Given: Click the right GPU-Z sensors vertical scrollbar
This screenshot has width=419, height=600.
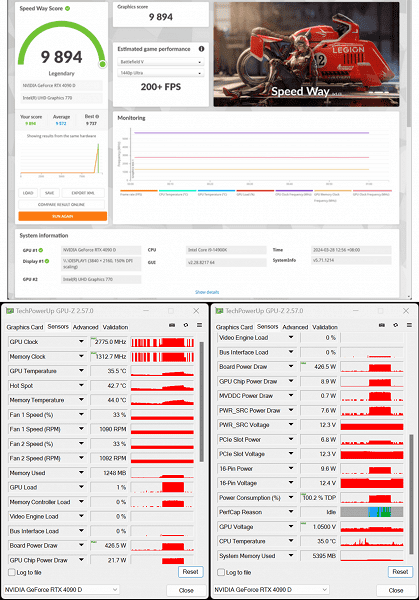Looking at the screenshot, I should tap(411, 494).
